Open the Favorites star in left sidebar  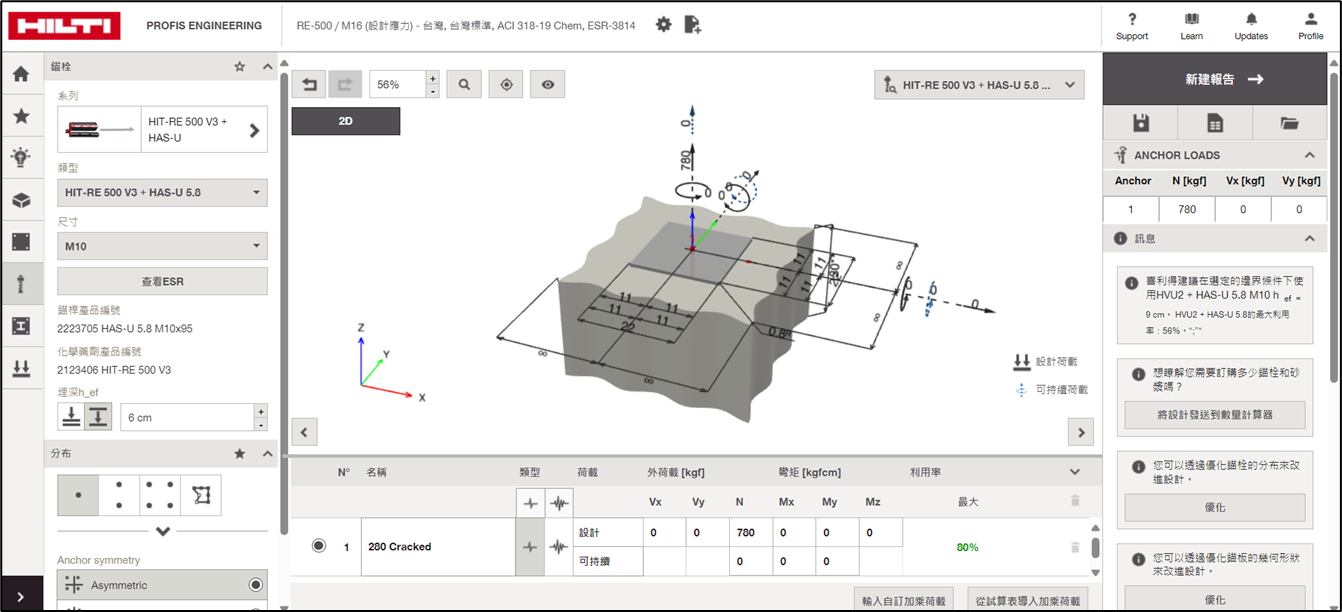21,116
